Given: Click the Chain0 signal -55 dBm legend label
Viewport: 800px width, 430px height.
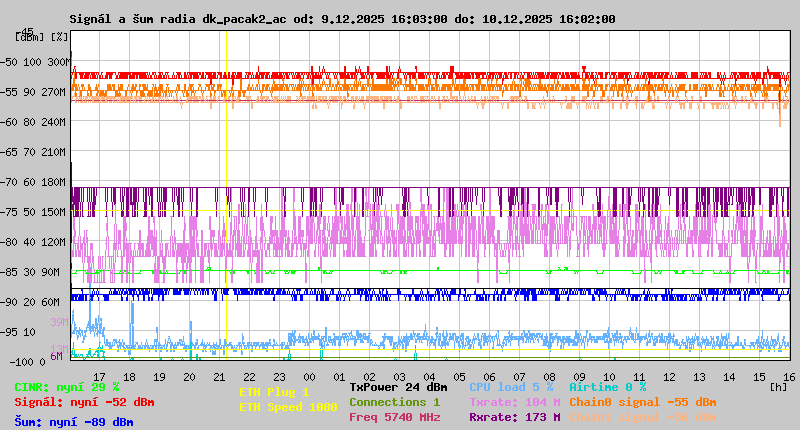Looking at the screenshot, I should pyautogui.click(x=643, y=402).
